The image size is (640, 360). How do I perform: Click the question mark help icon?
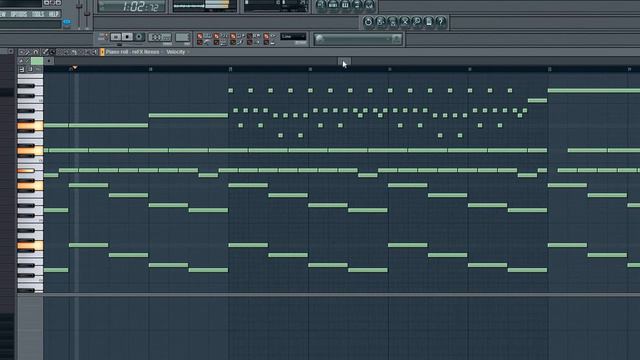[441, 22]
